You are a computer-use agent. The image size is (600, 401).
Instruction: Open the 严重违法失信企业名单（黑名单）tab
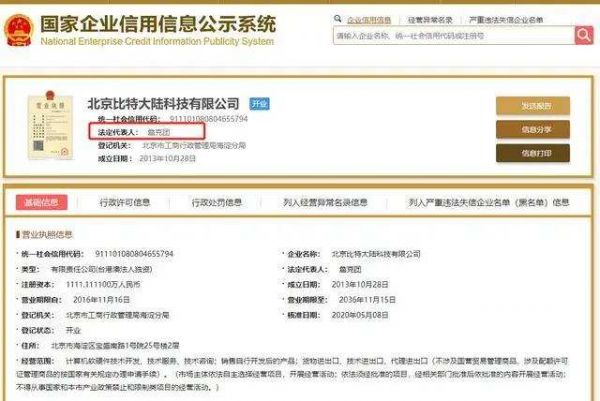484,202
